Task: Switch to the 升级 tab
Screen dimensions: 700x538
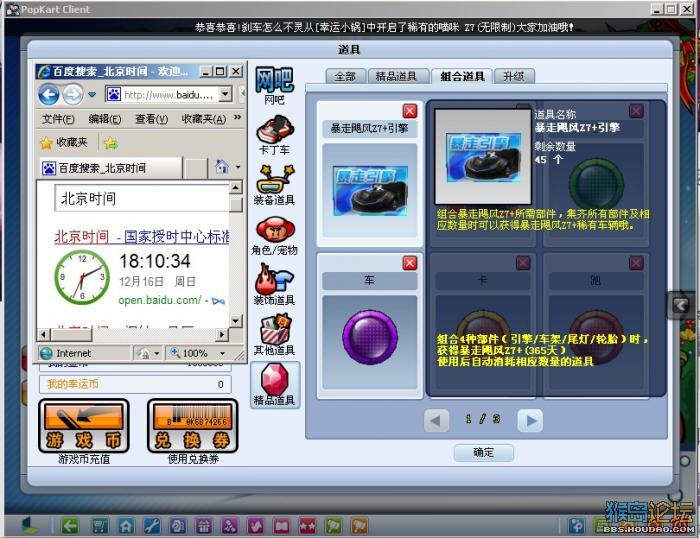Action: (x=514, y=76)
